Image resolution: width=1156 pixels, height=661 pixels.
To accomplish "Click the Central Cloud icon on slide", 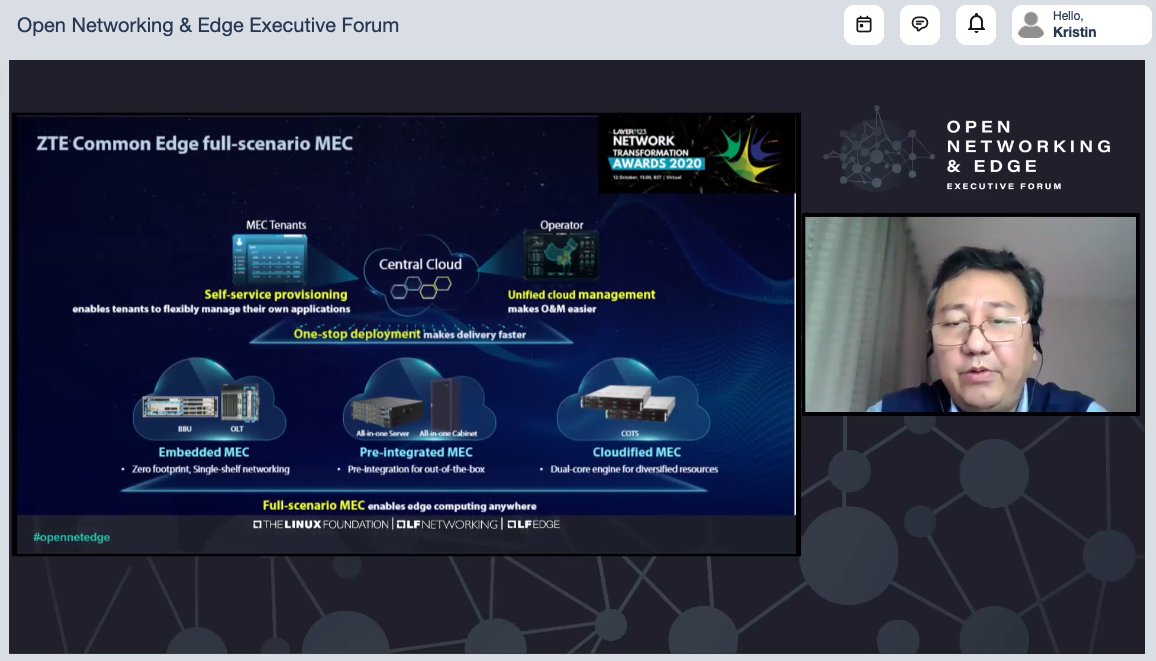I will pos(420,276).
